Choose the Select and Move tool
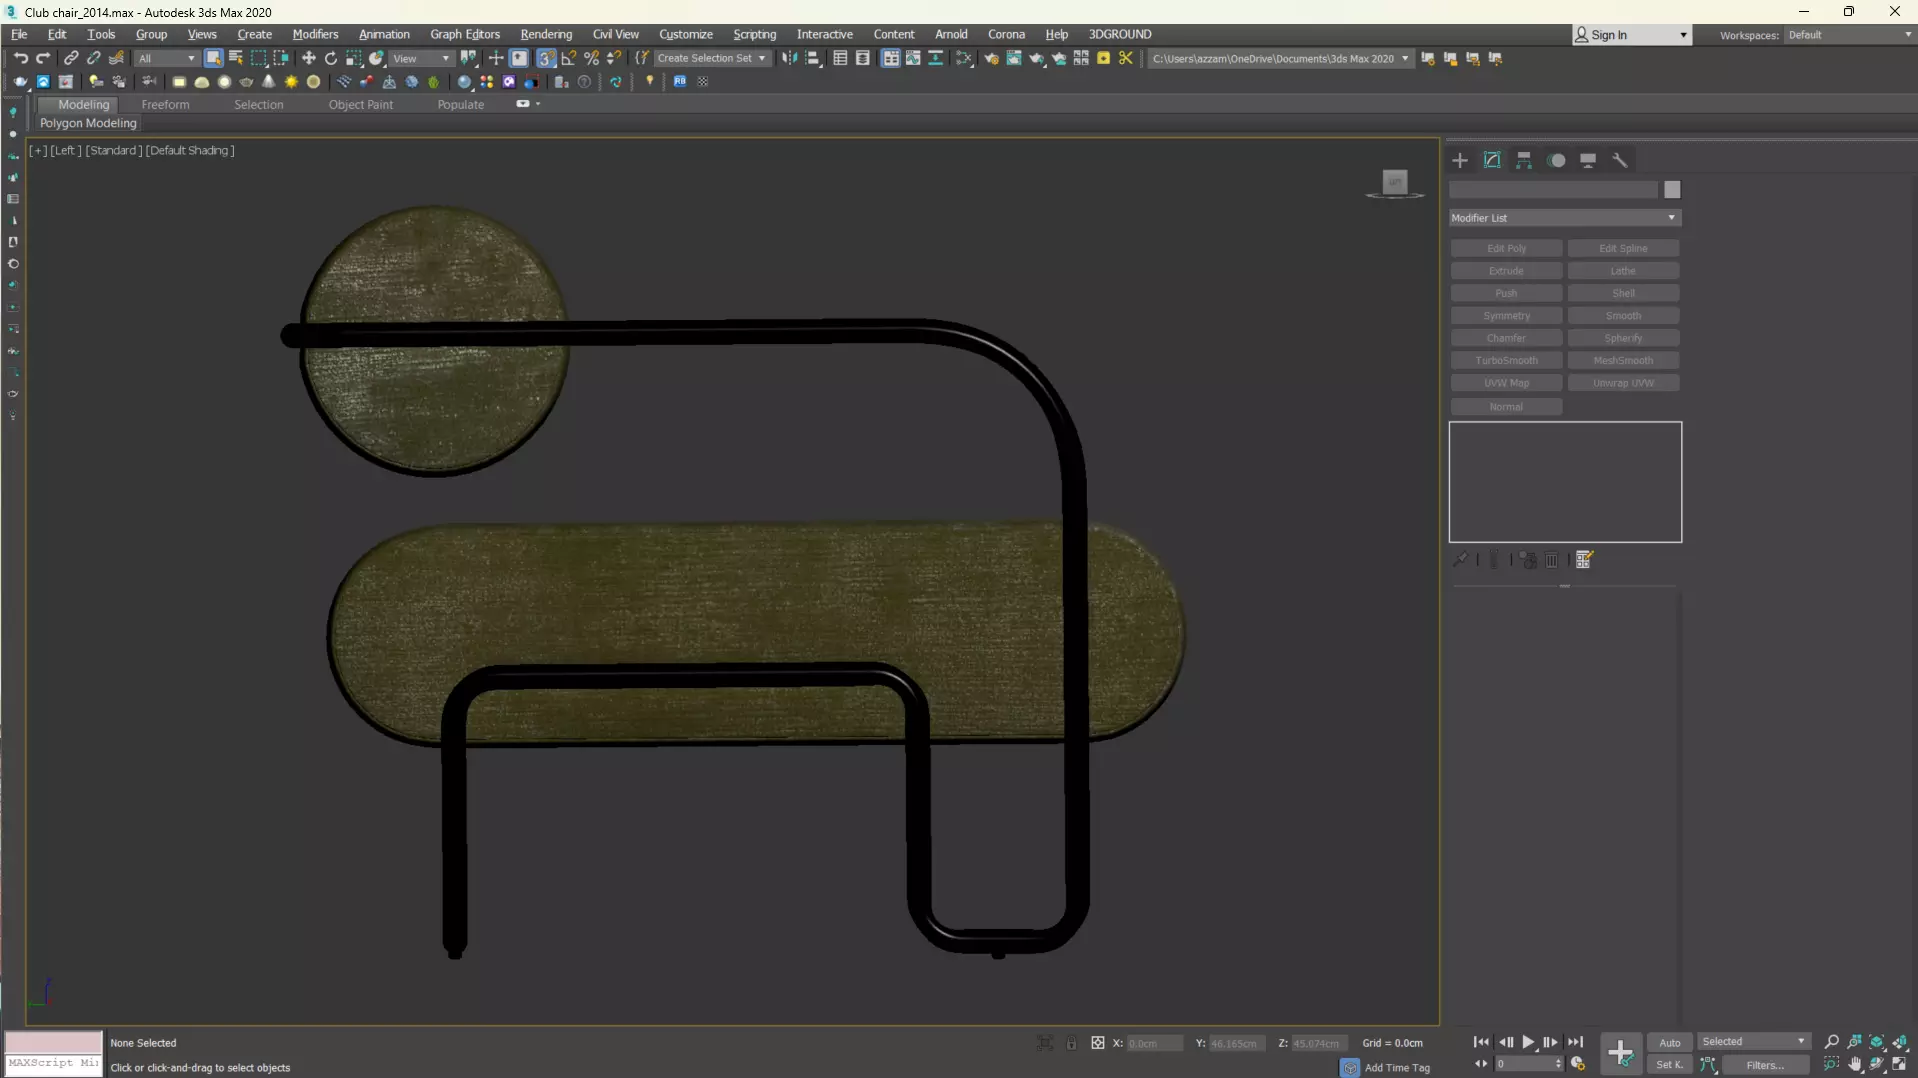Image resolution: width=1918 pixels, height=1078 pixels. [308, 58]
